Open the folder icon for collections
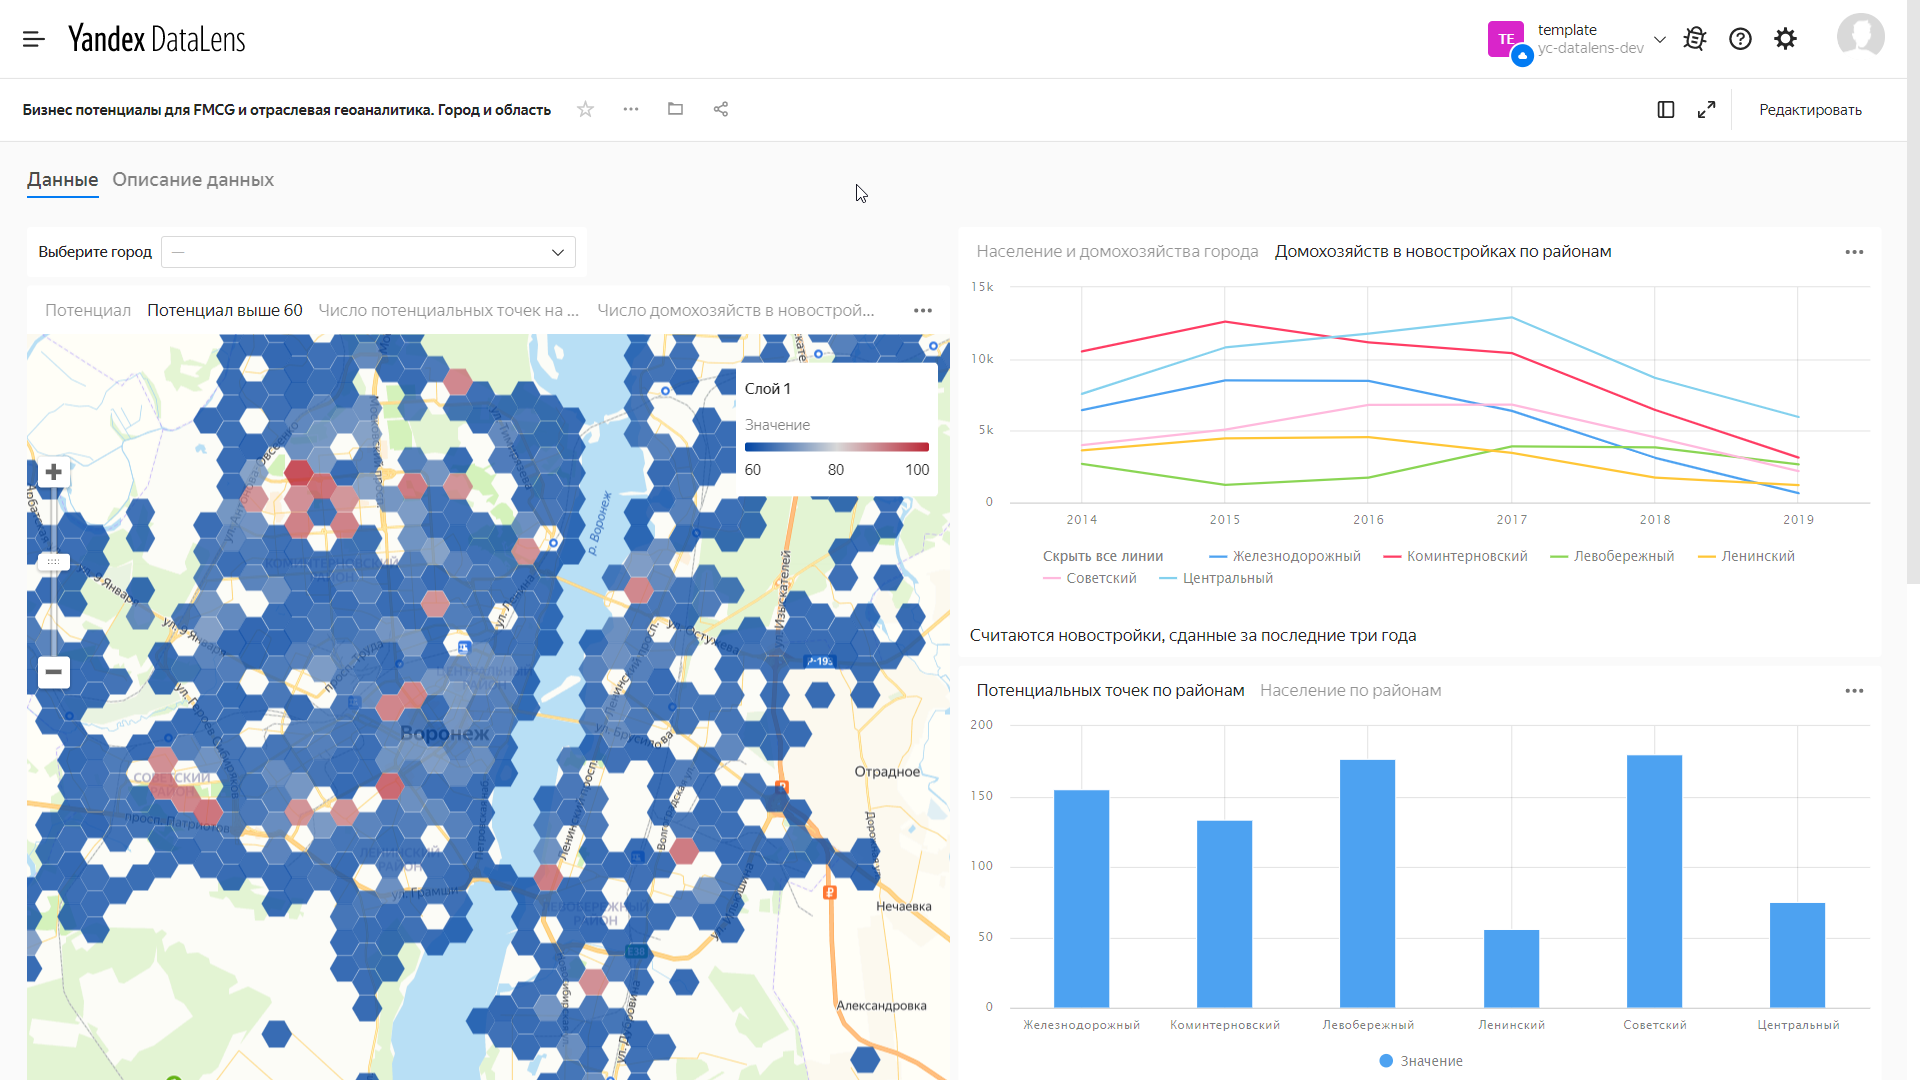The height and width of the screenshot is (1080, 1920). coord(675,109)
